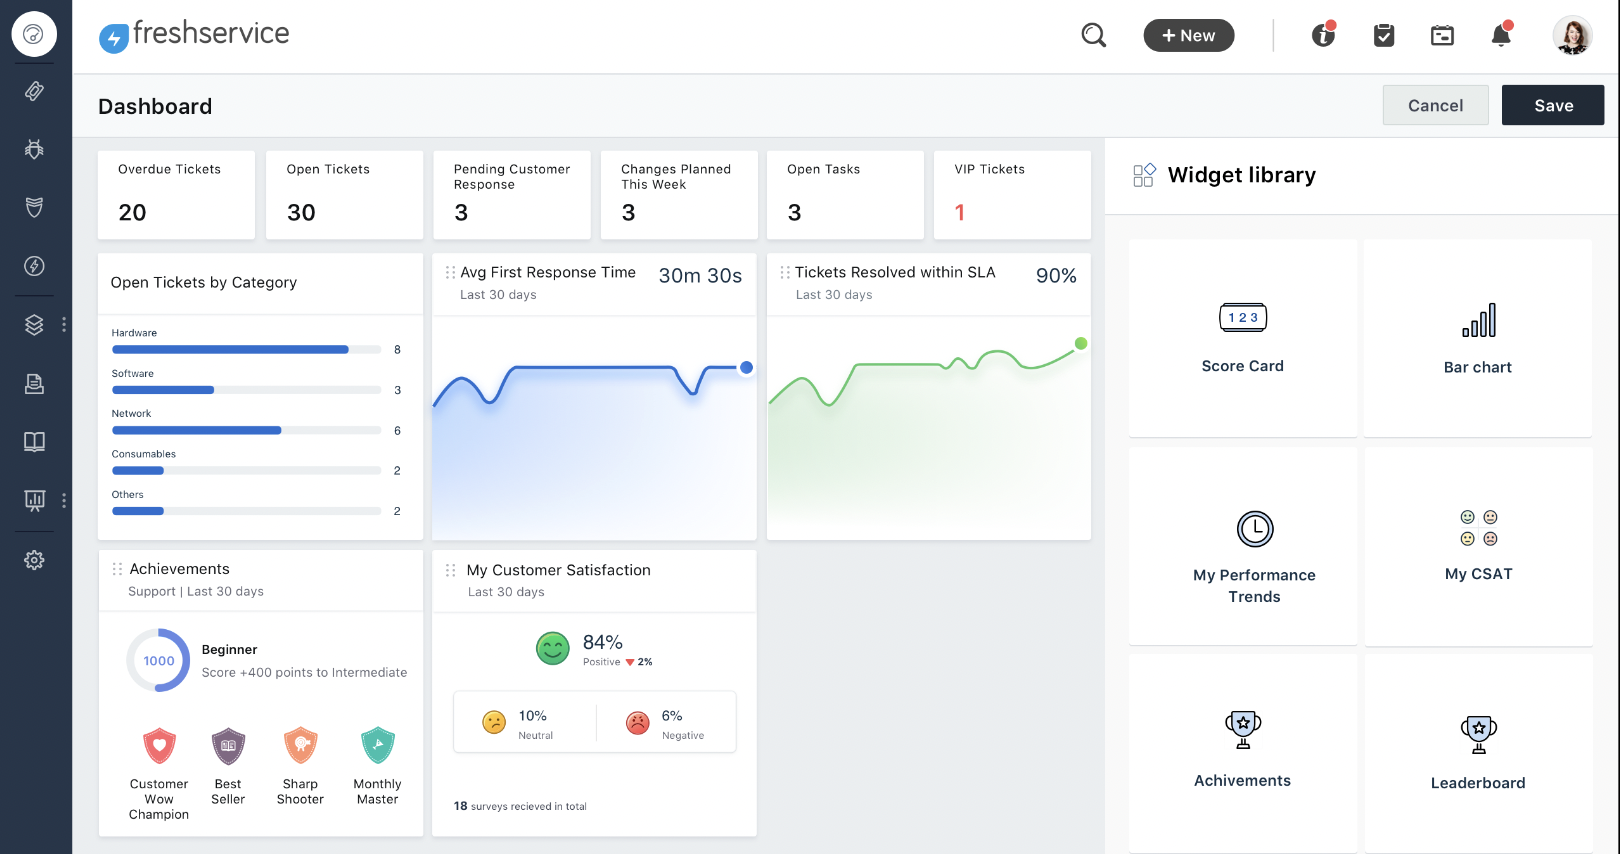Click the freshservice logo
This screenshot has width=1620, height=854.
coord(194,35)
